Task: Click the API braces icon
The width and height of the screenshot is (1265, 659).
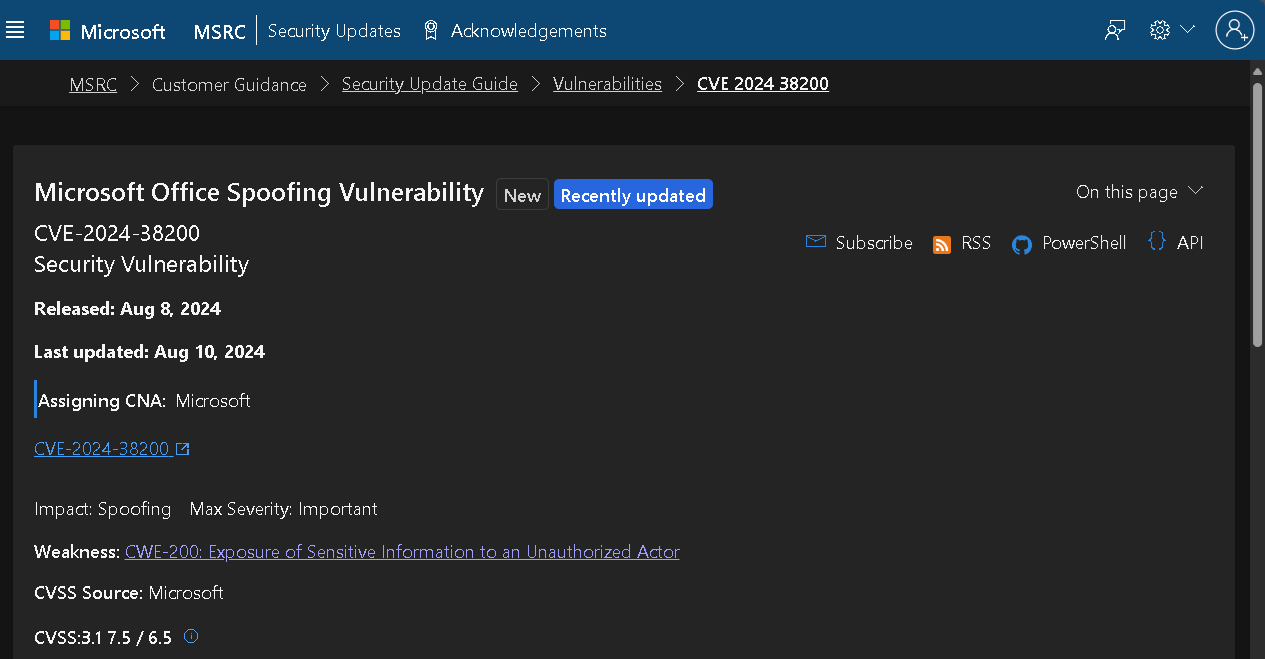Action: pos(1157,242)
